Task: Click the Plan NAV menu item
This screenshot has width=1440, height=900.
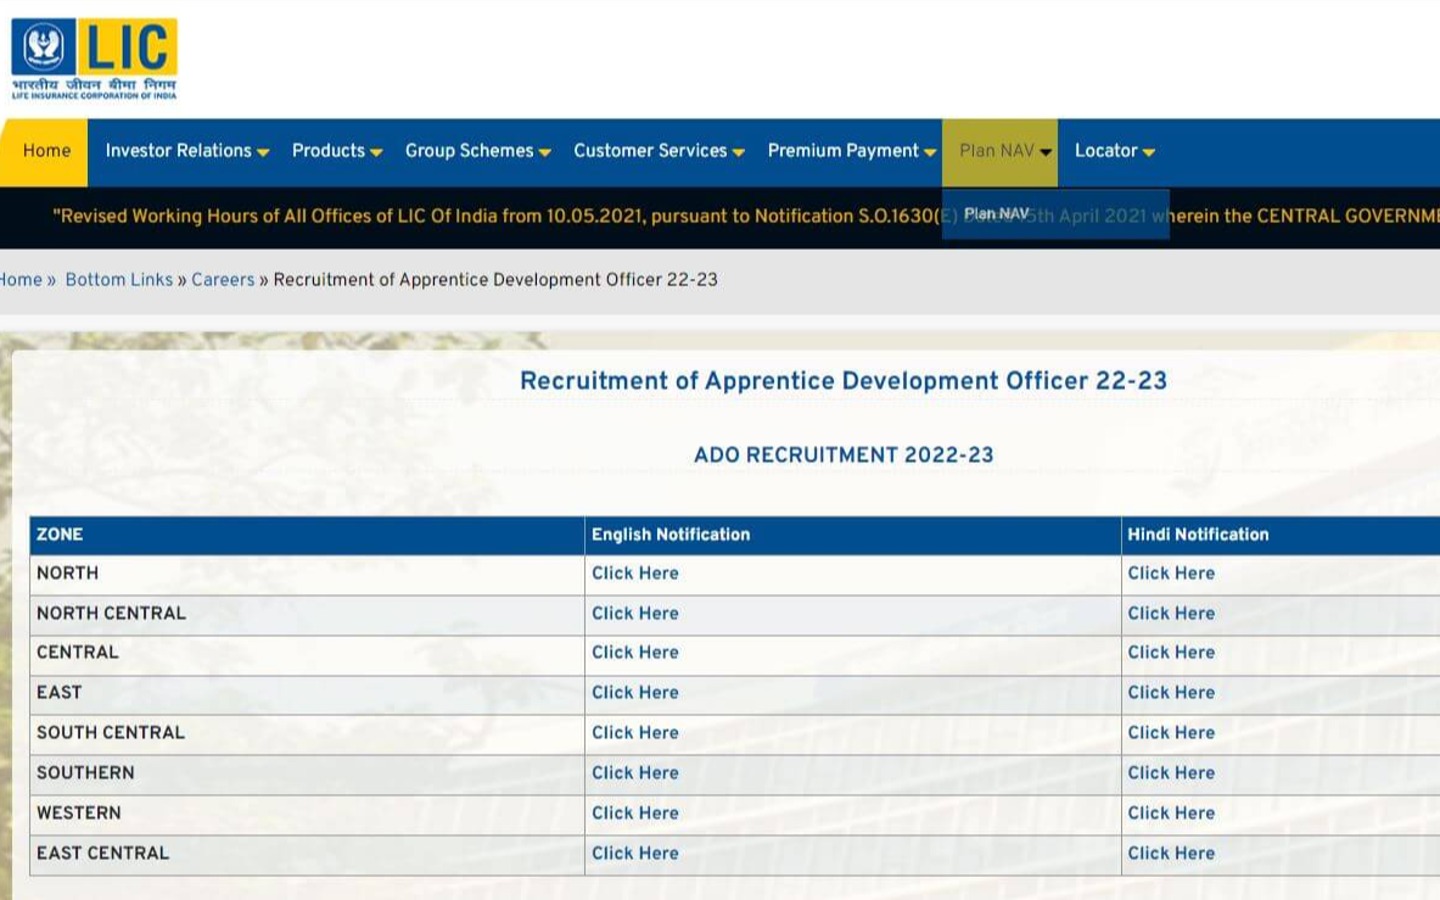Action: pos(1003,151)
